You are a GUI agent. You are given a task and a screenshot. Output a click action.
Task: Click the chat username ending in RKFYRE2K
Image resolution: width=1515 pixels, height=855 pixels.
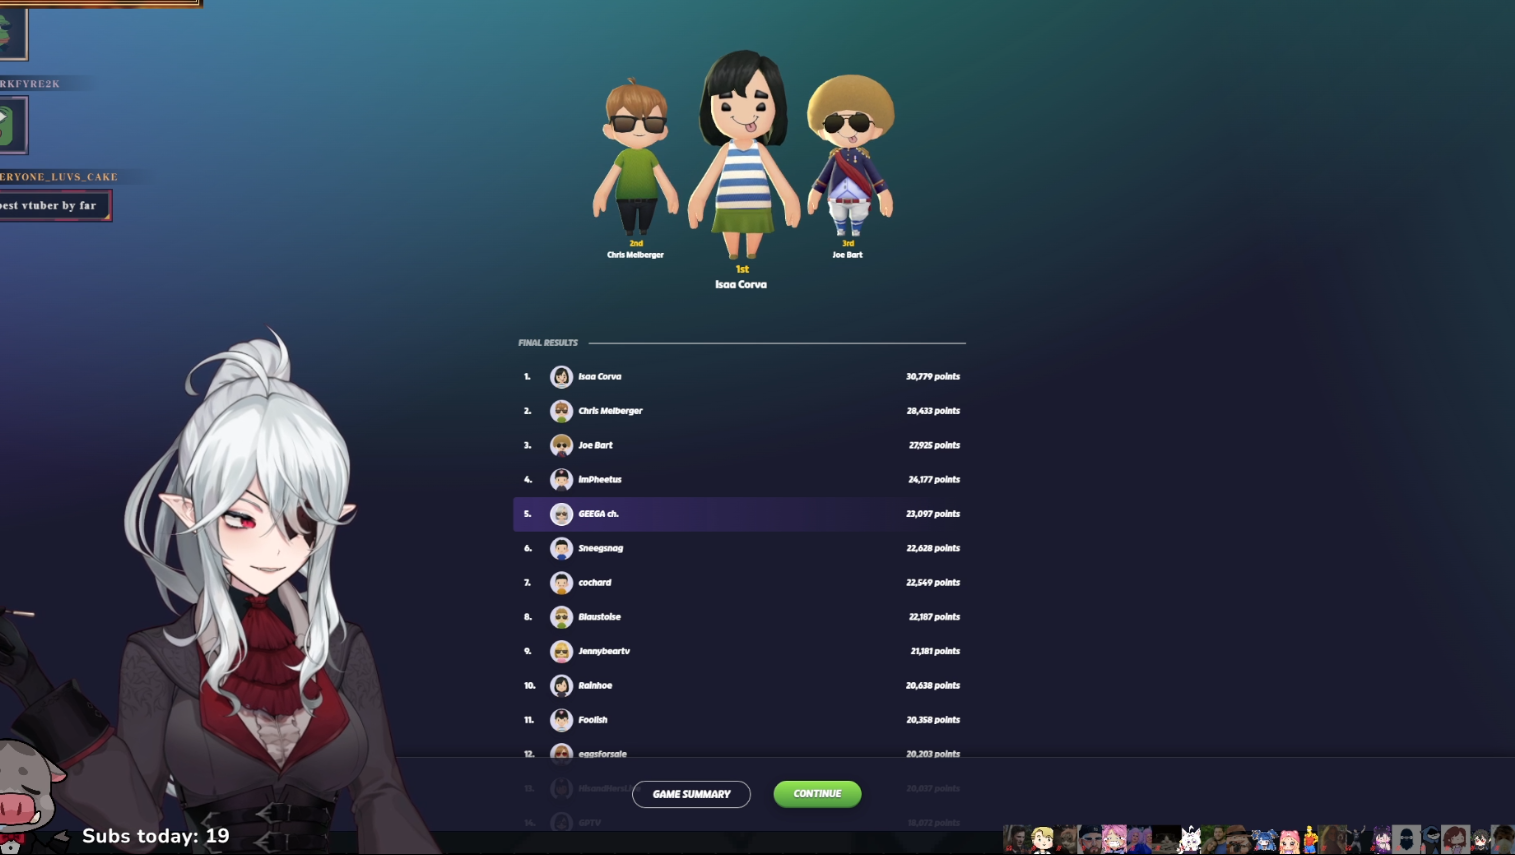[x=30, y=84]
